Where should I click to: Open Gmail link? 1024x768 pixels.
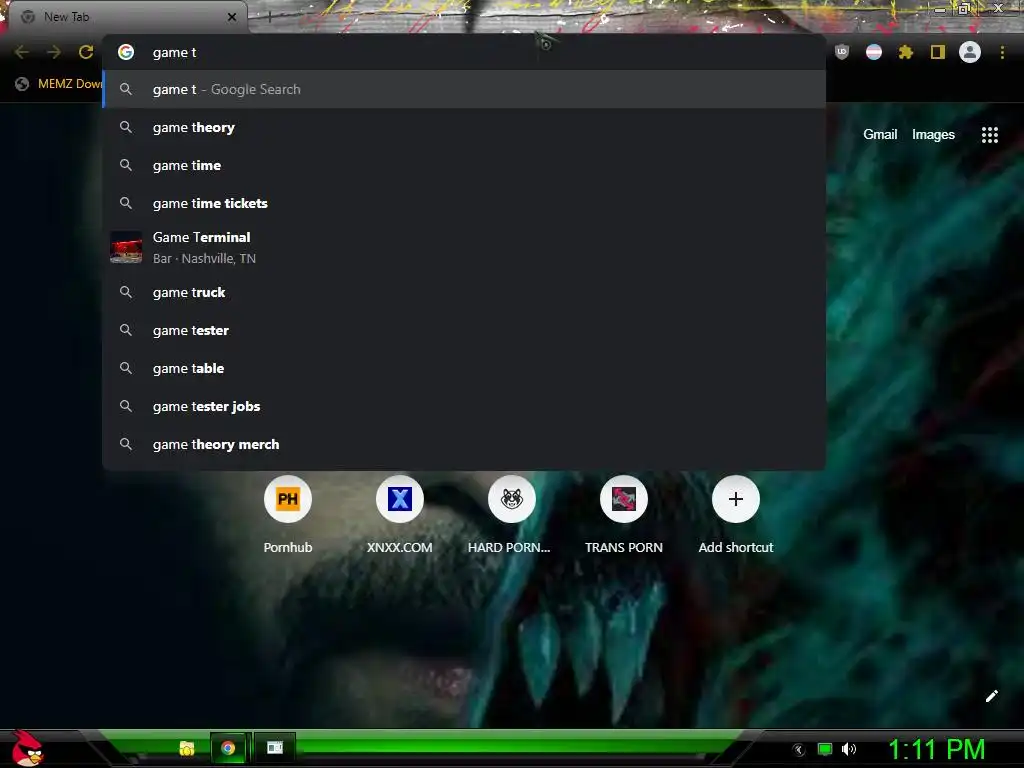point(880,135)
